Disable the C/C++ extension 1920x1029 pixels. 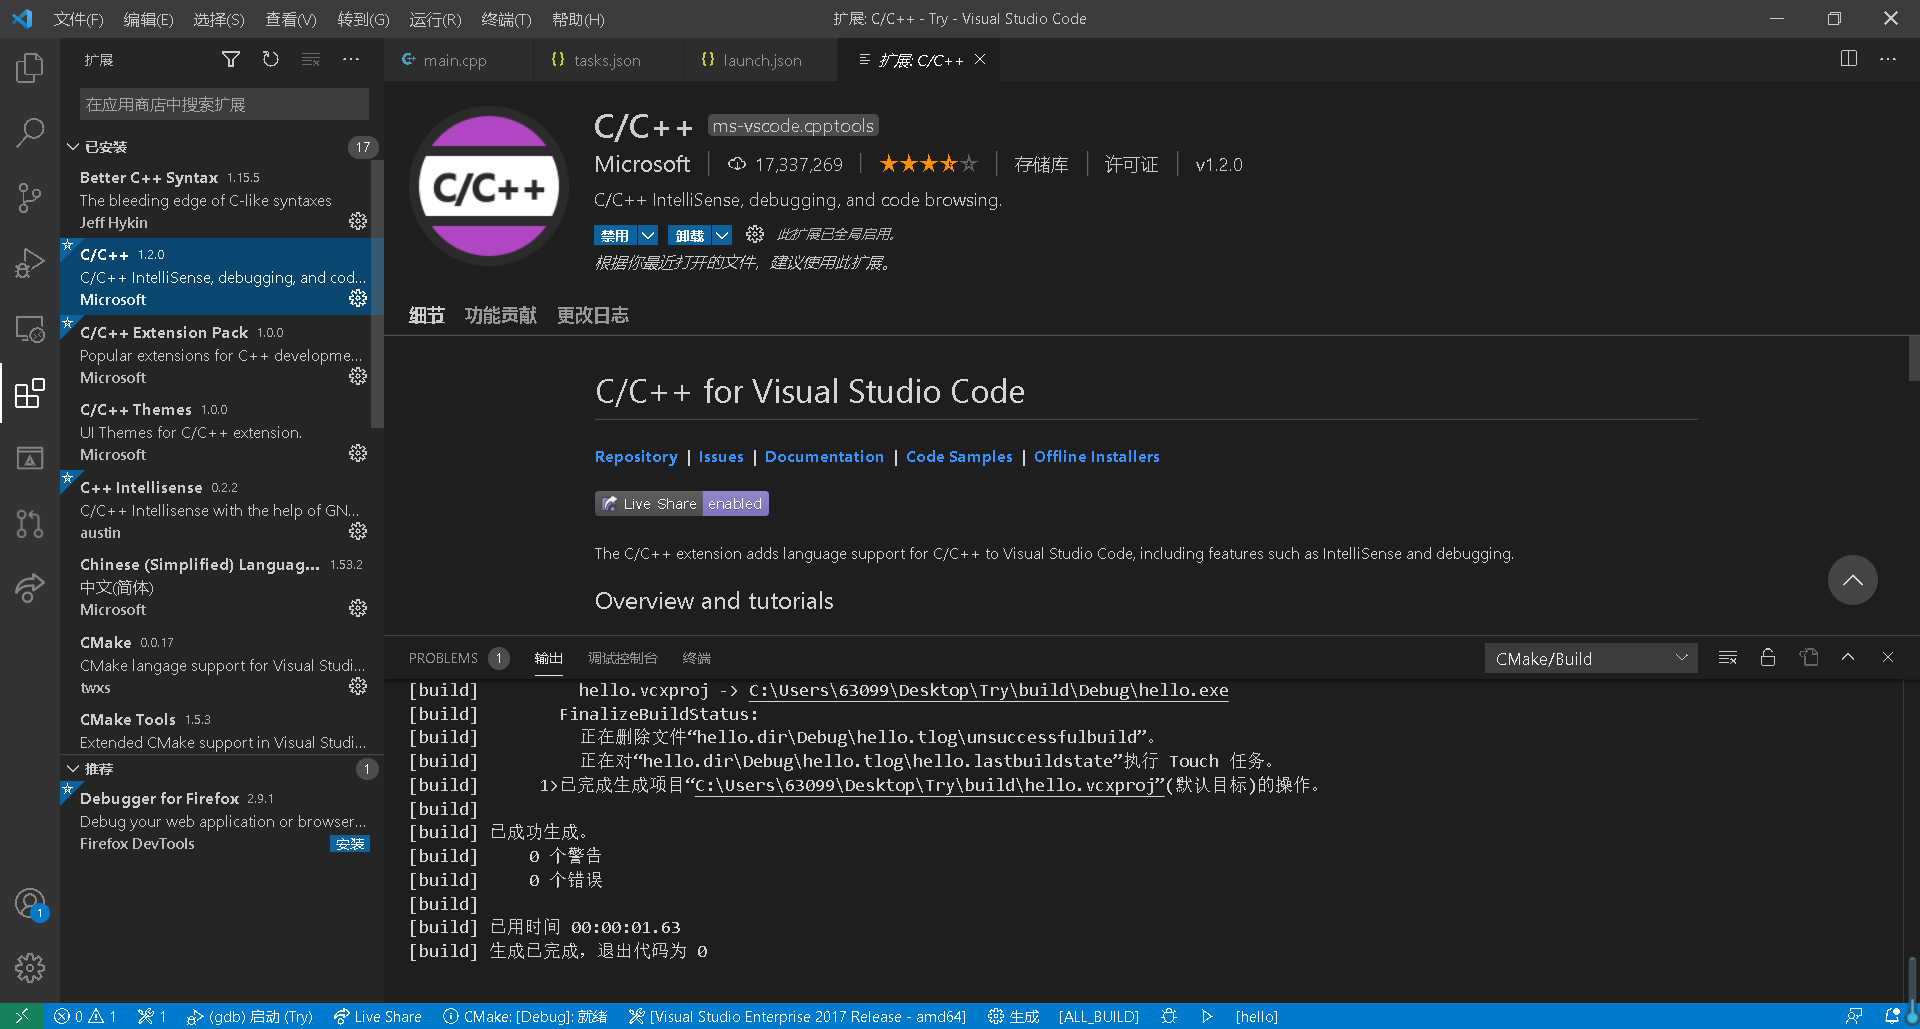pos(615,235)
